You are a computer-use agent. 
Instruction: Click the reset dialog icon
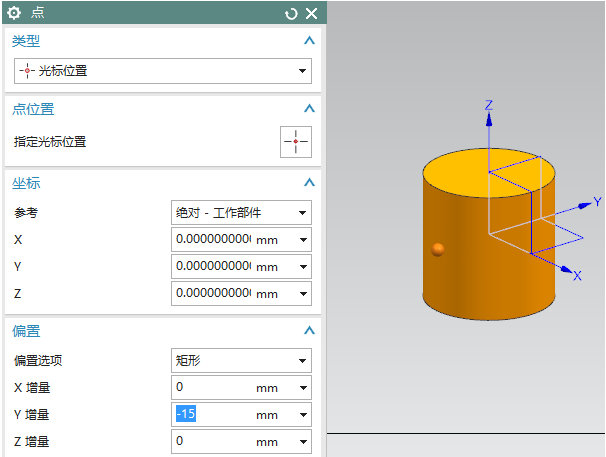(x=291, y=14)
